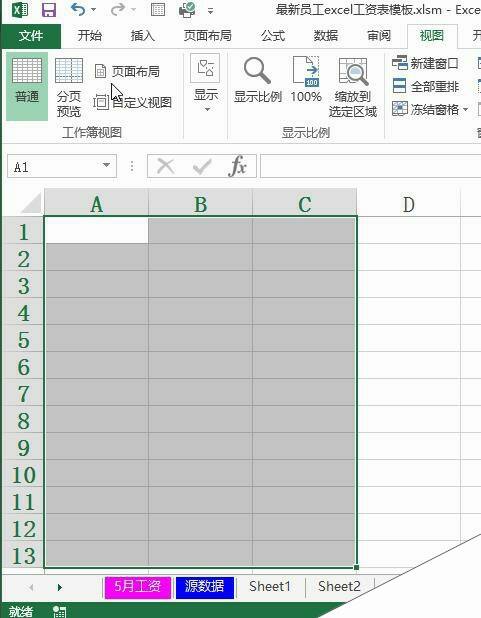Open the 页面布局 ribbon tab
Screen dimensions: 481x618
click(207, 36)
